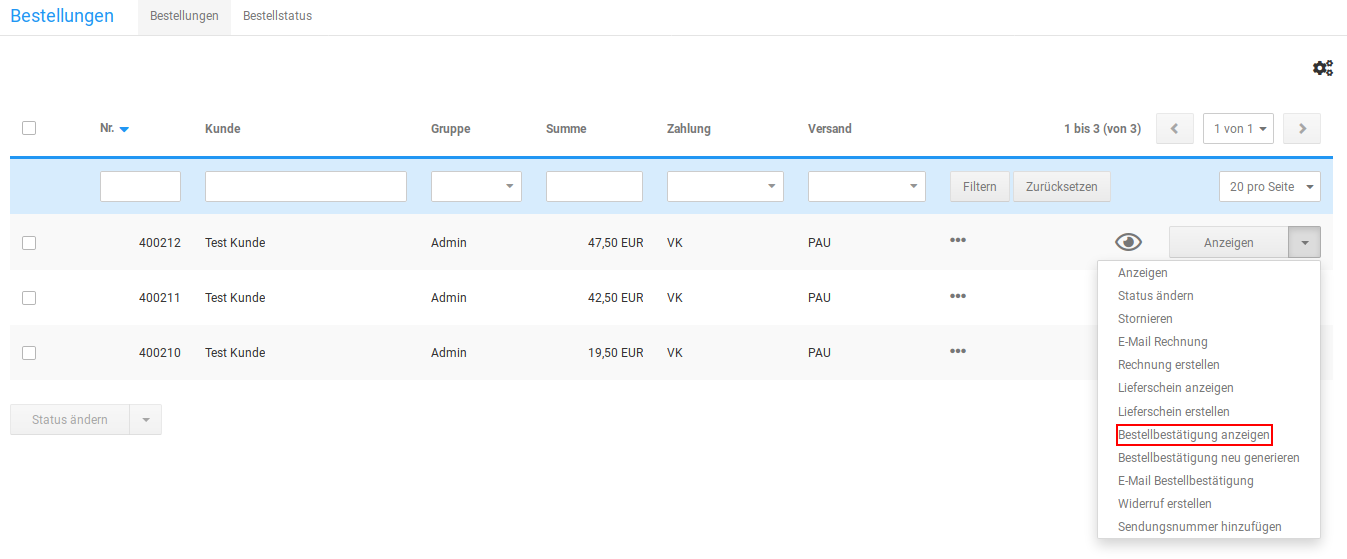Open three-dots menu for order 400210
This screenshot has height=559, width=1347.
pos(957,351)
